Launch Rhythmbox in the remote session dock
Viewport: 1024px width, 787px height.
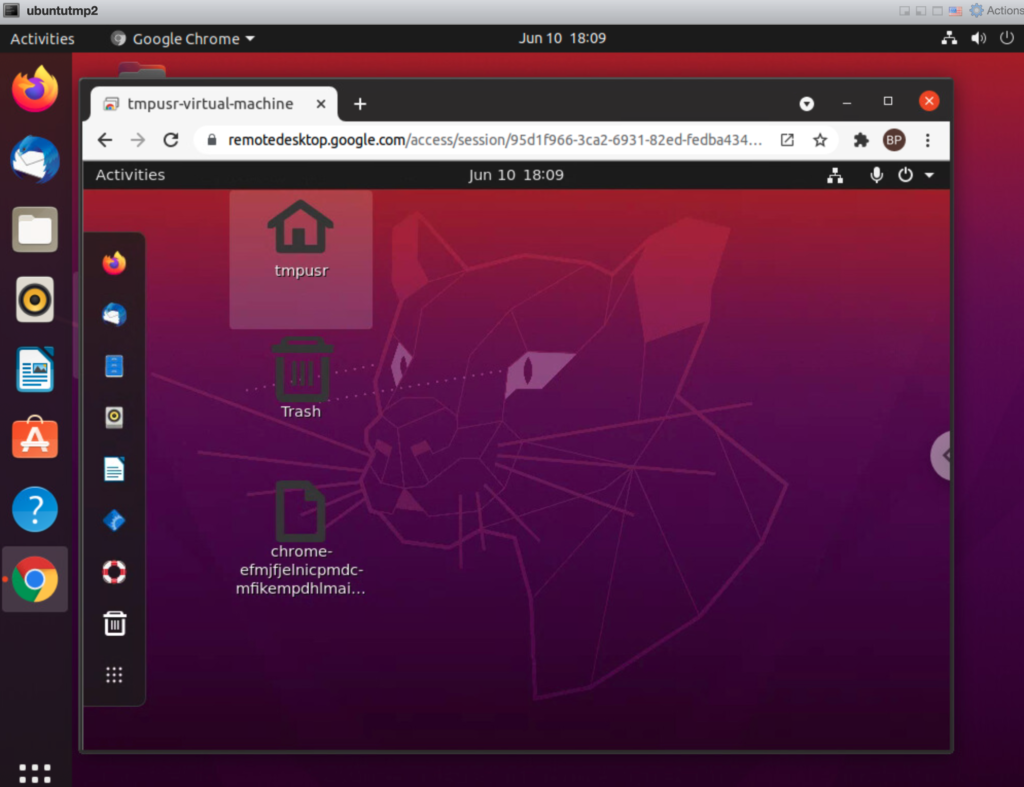point(114,417)
